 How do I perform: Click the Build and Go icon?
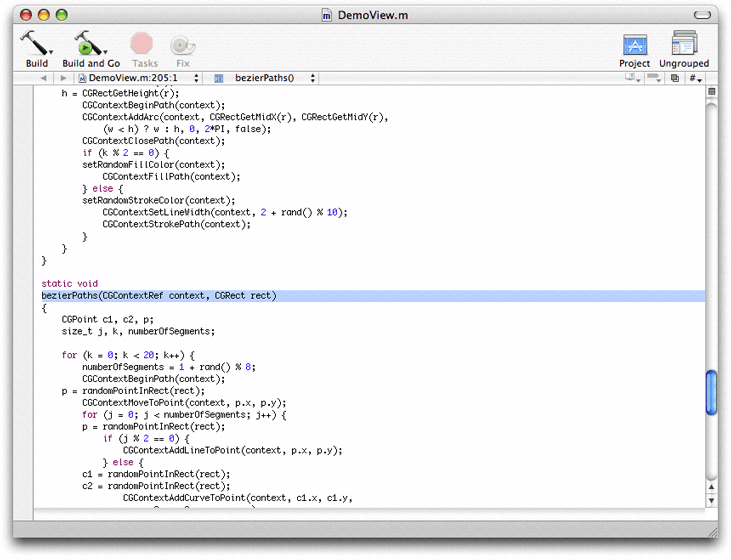(x=90, y=44)
